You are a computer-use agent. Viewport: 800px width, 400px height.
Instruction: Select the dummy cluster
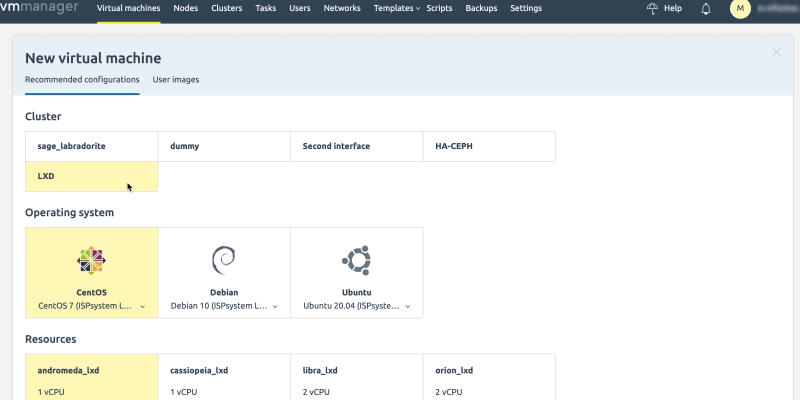(x=224, y=146)
